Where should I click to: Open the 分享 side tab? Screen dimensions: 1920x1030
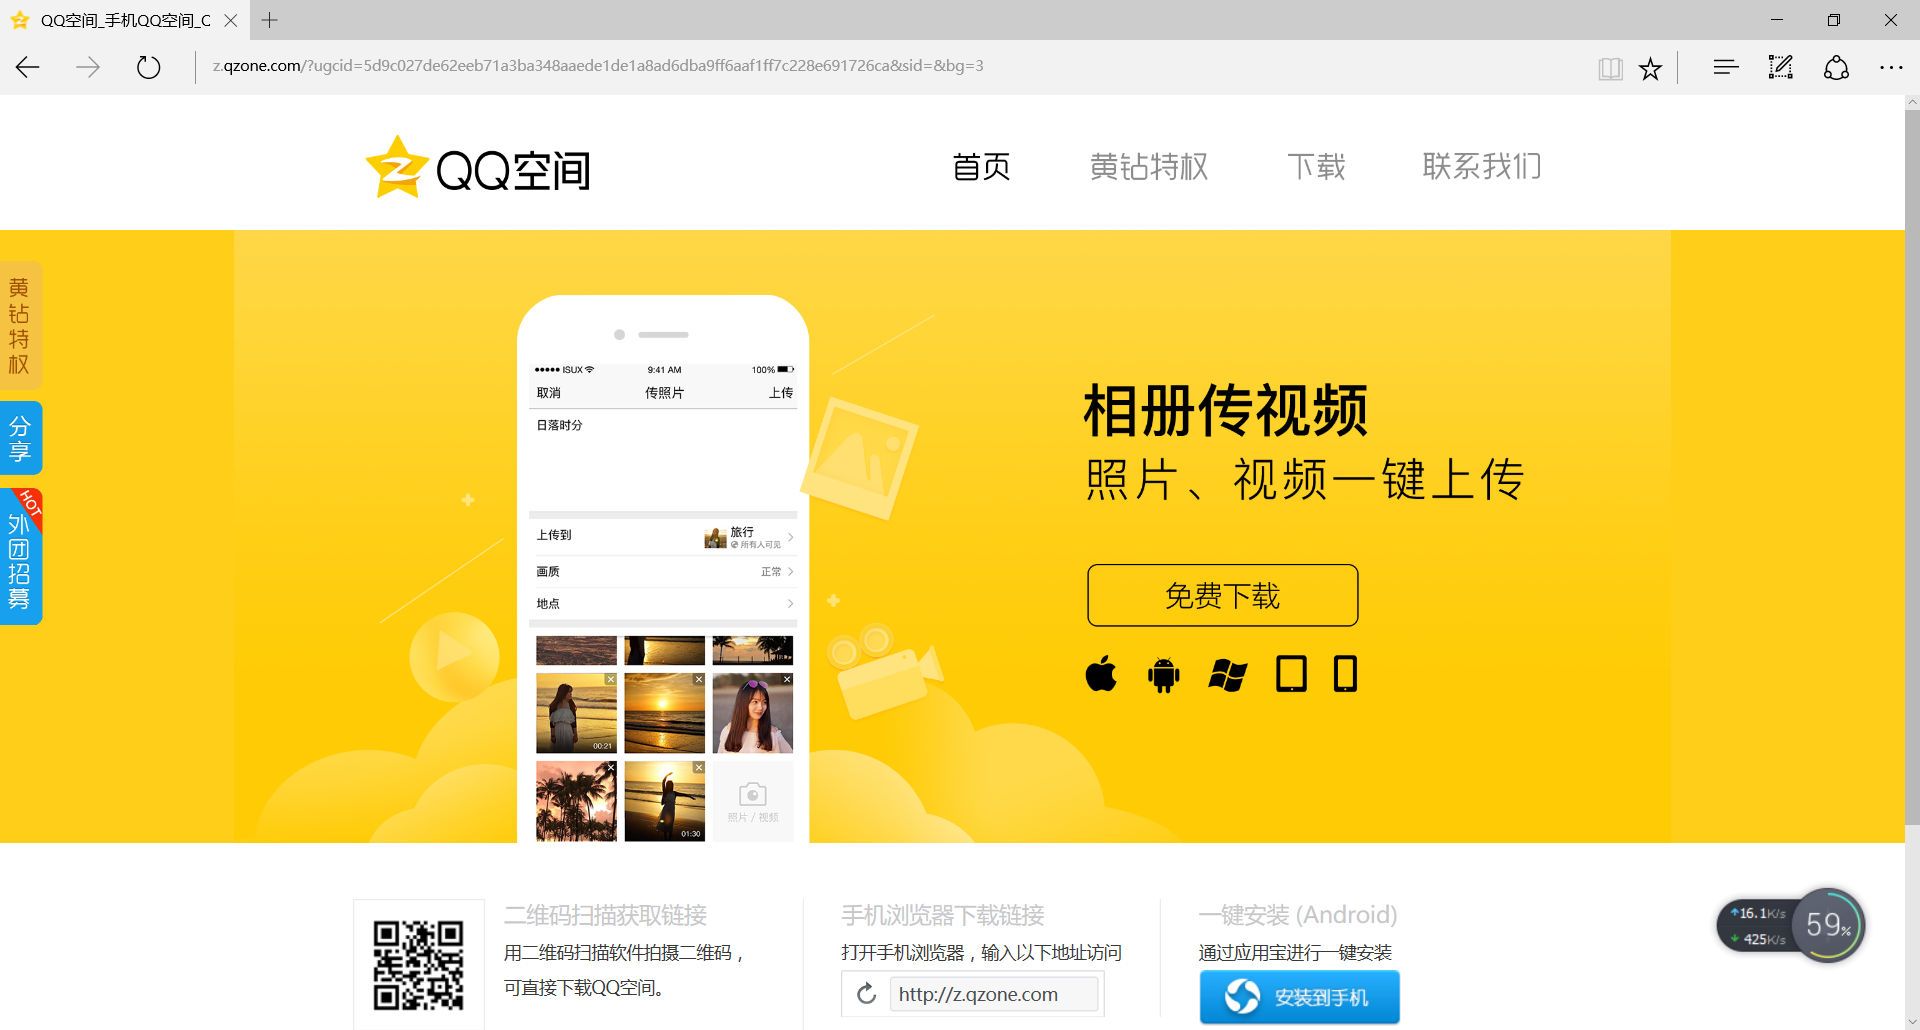click(20, 438)
